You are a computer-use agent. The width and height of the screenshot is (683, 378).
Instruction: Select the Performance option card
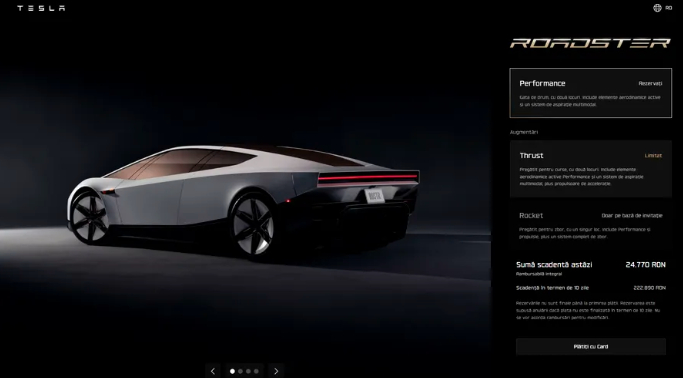click(x=591, y=93)
